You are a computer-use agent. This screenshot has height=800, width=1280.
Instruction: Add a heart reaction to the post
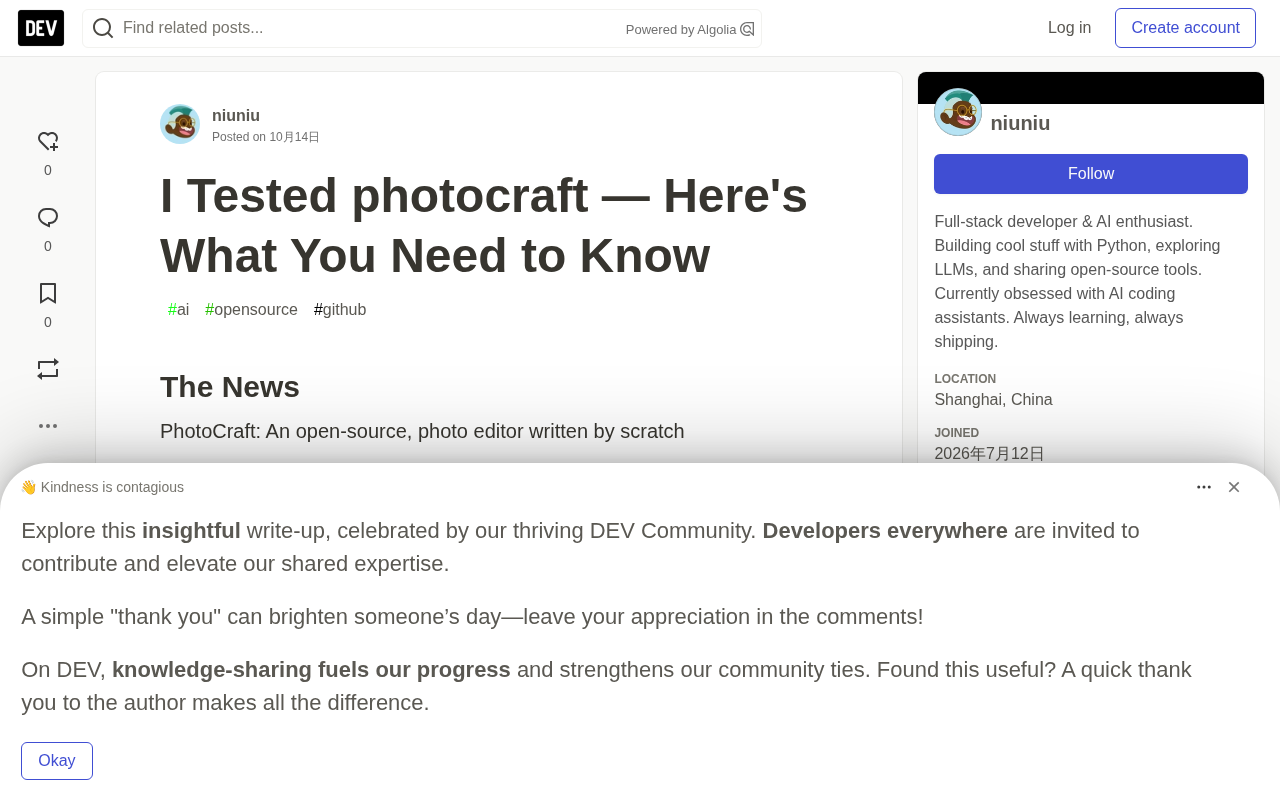click(x=48, y=142)
